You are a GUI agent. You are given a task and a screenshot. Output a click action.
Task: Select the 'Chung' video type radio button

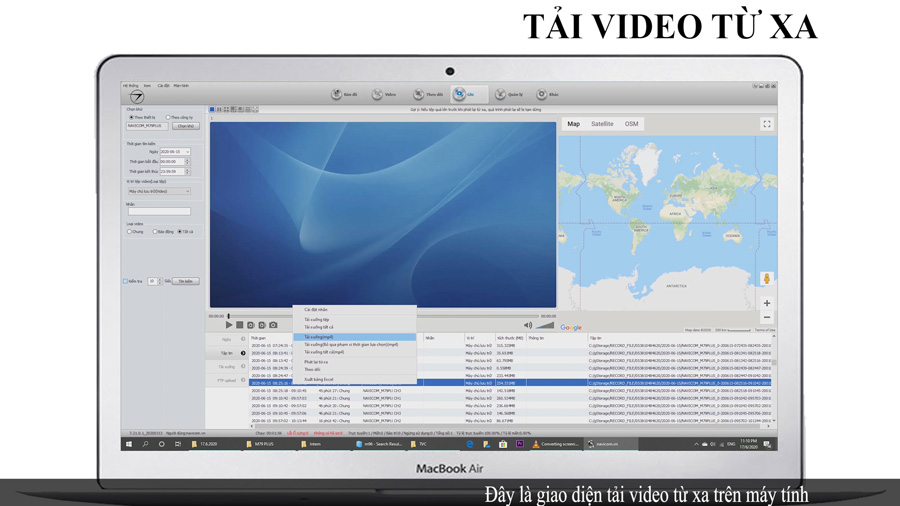[130, 232]
